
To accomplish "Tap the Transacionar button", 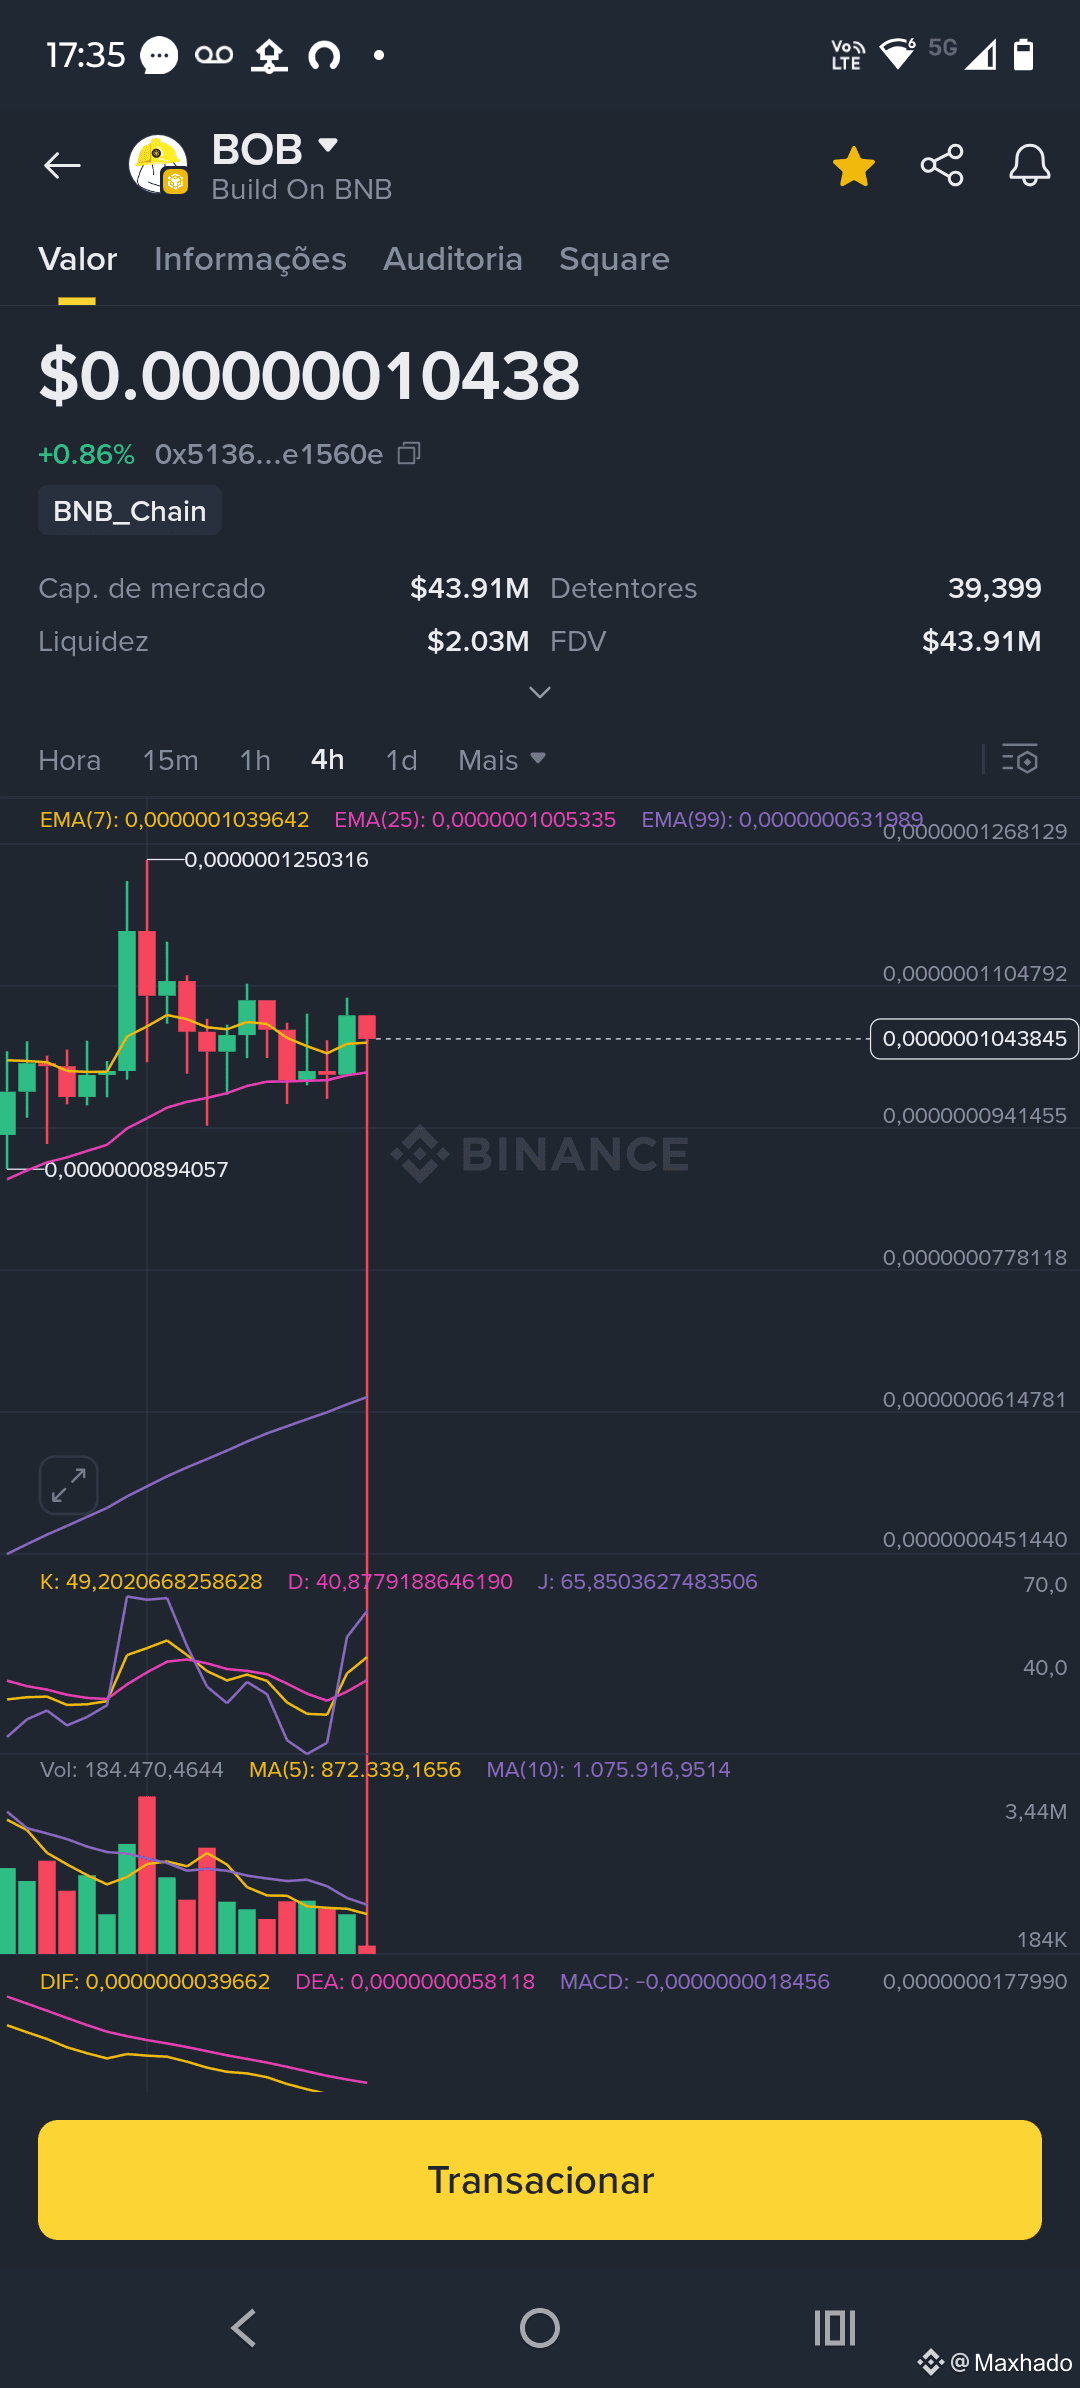I will tap(540, 2179).
